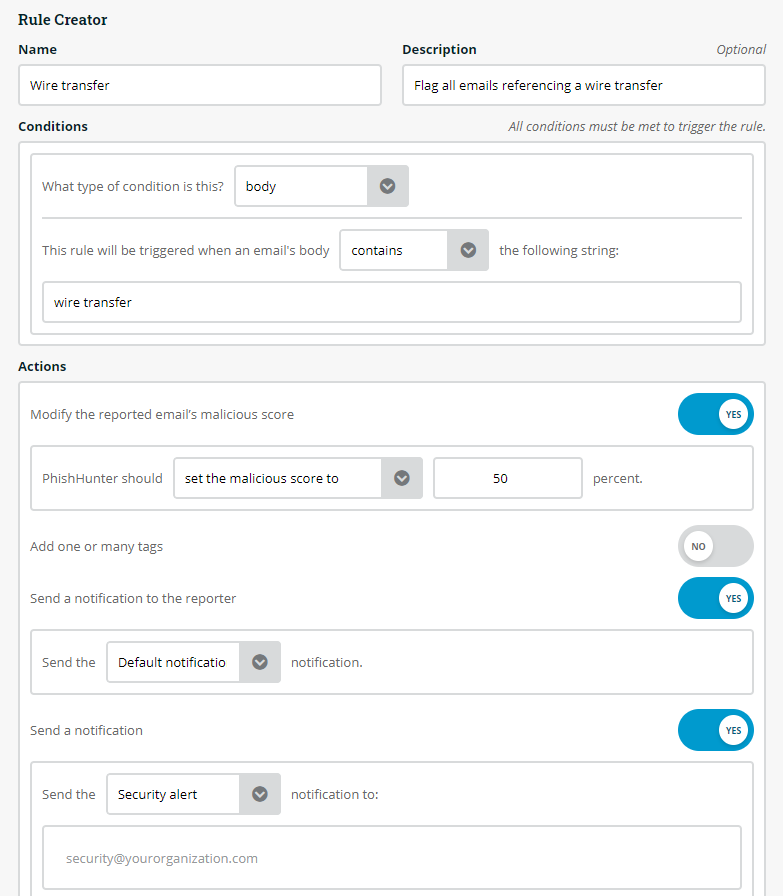Click the 'wire transfer' condition string field
Screen dimensions: 783x896
[391, 302]
